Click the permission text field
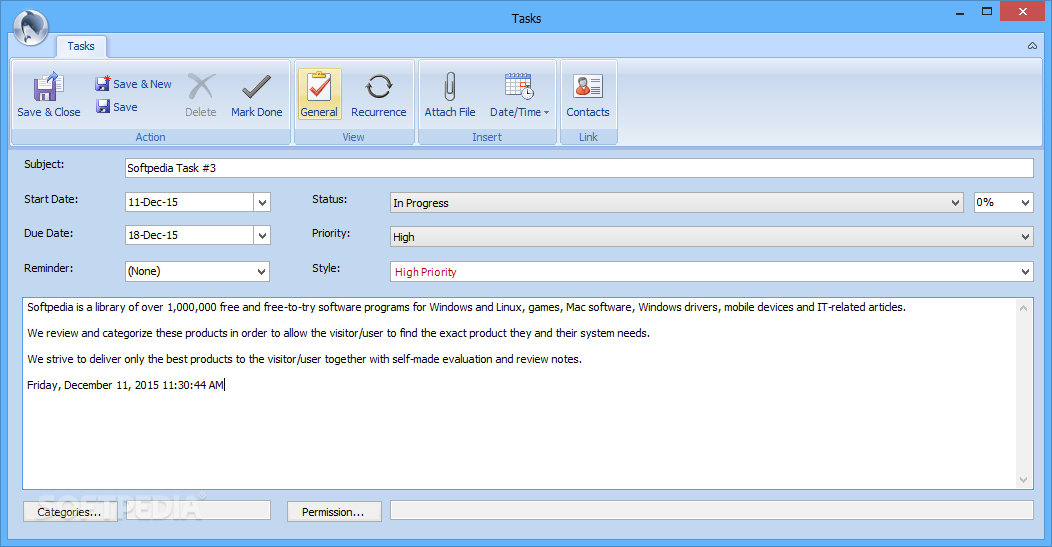1052x547 pixels. pos(712,510)
